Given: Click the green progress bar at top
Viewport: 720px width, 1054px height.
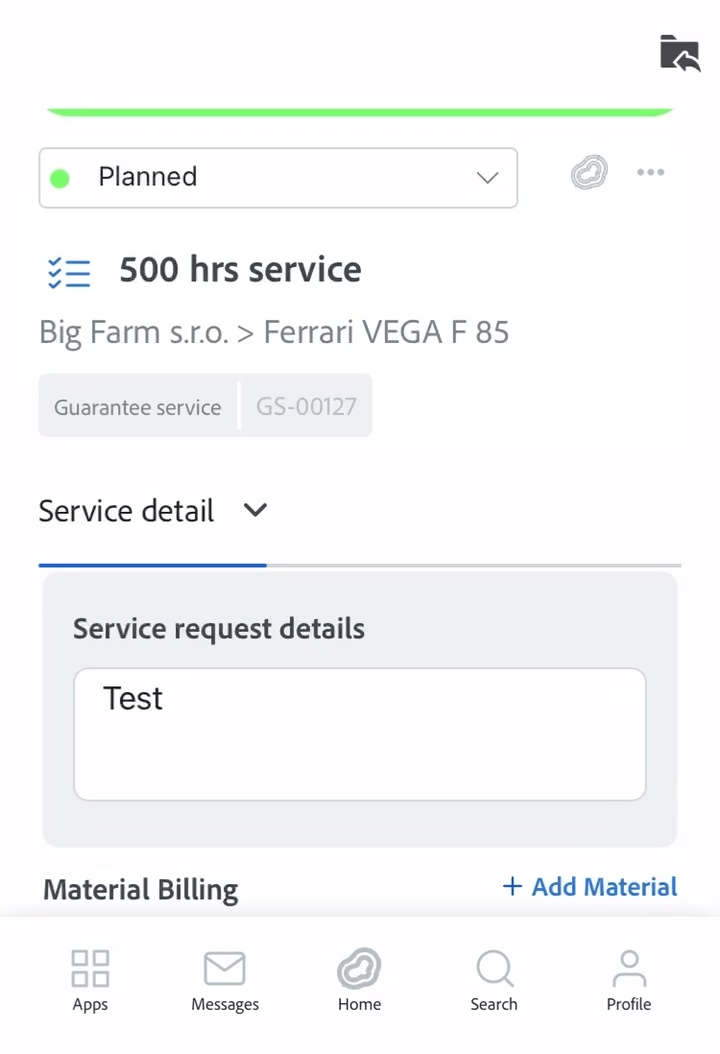Looking at the screenshot, I should (360, 112).
